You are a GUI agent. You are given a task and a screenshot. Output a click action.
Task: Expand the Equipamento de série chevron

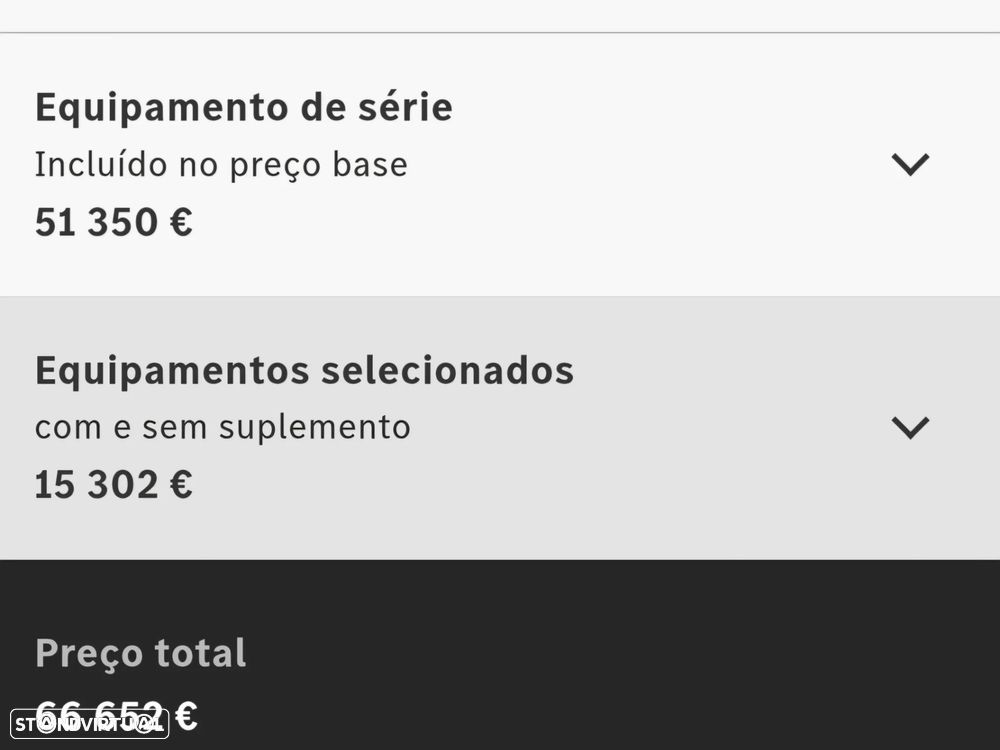pyautogui.click(x=910, y=165)
